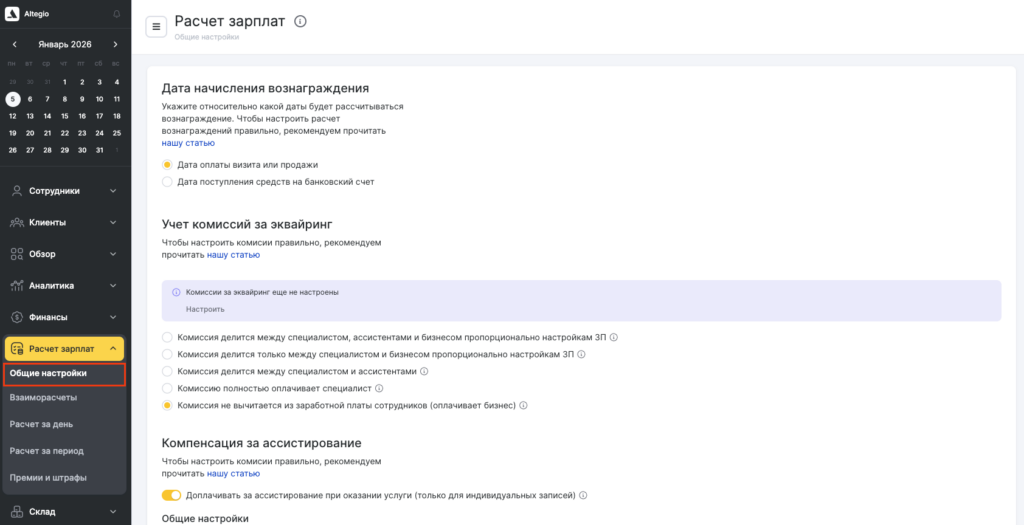Viewport: 1024px width, 525px height.
Task: Toggle Доплачивать за ассистирование switch
Action: click(x=171, y=495)
